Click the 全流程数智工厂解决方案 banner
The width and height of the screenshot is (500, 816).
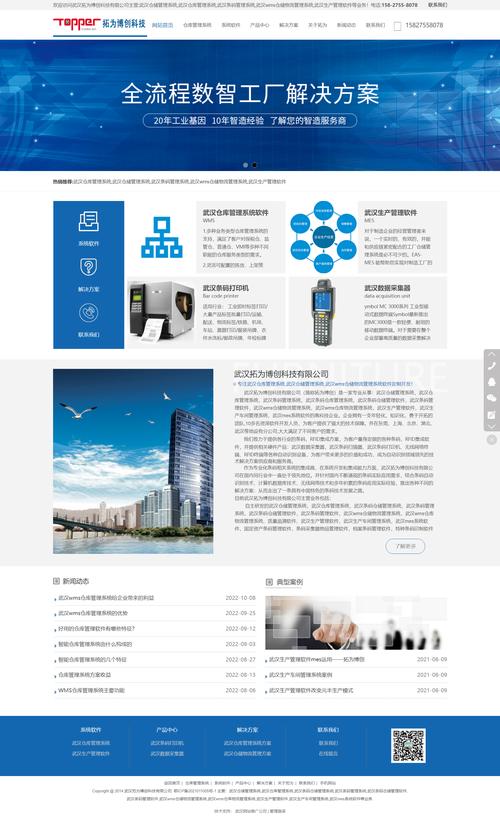click(x=250, y=105)
